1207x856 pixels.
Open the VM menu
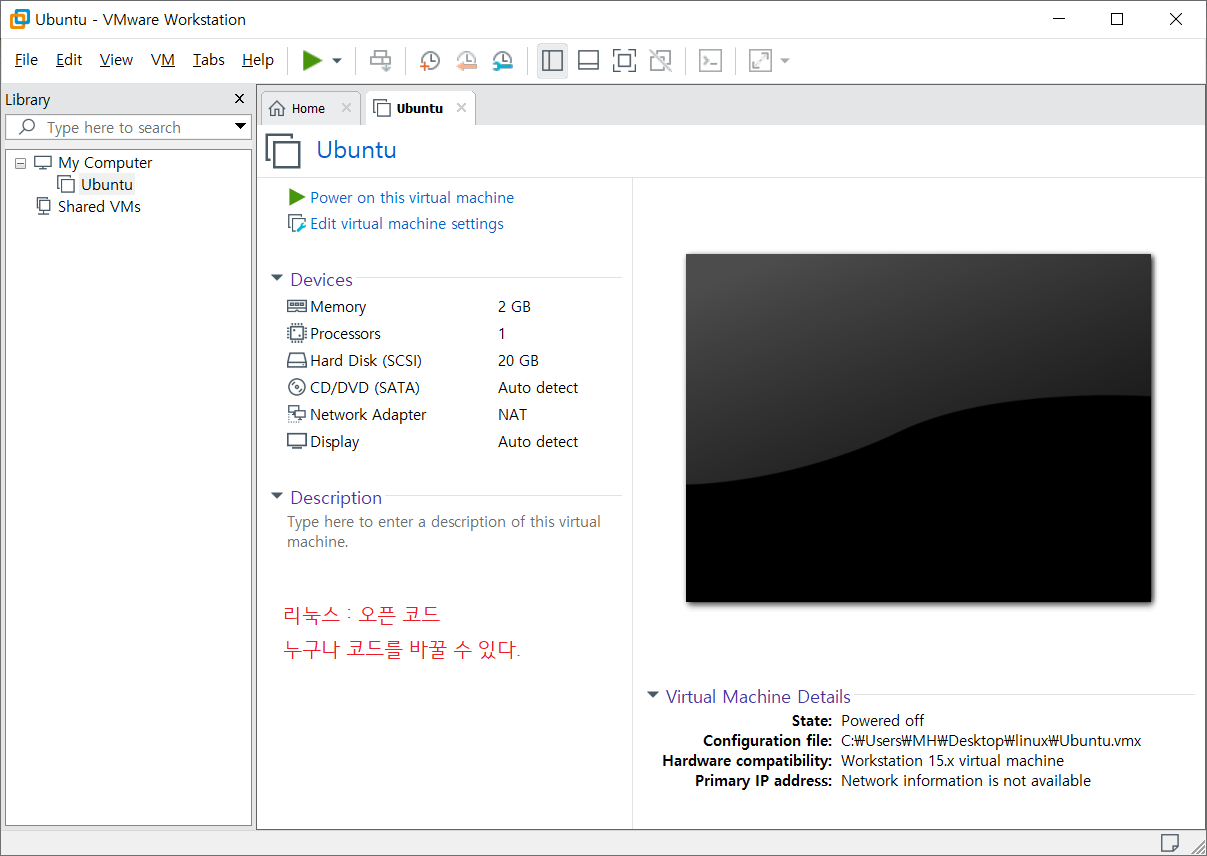[163, 60]
